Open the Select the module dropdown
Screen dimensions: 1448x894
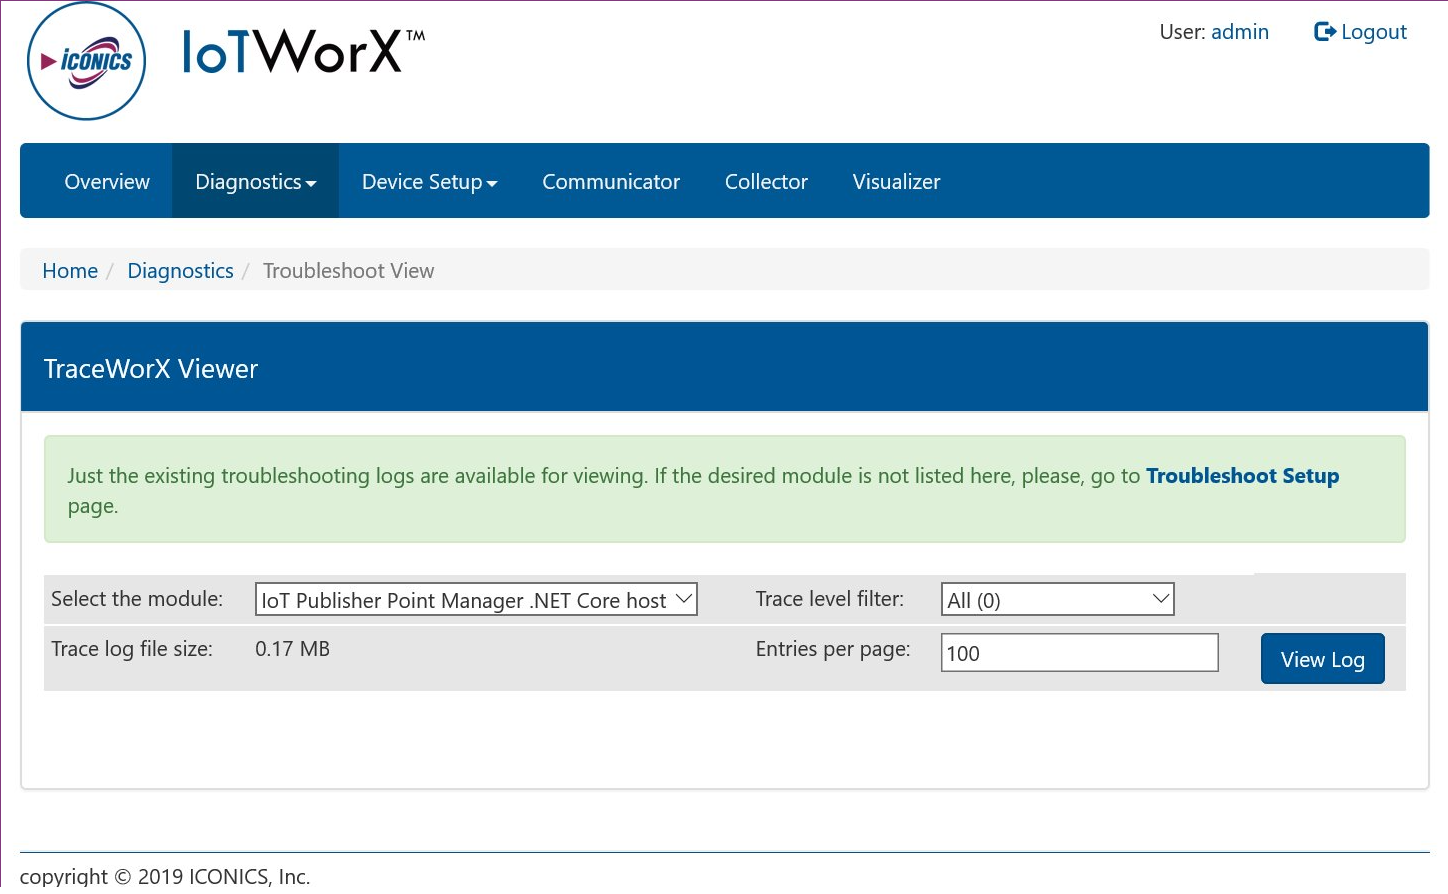coord(476,600)
